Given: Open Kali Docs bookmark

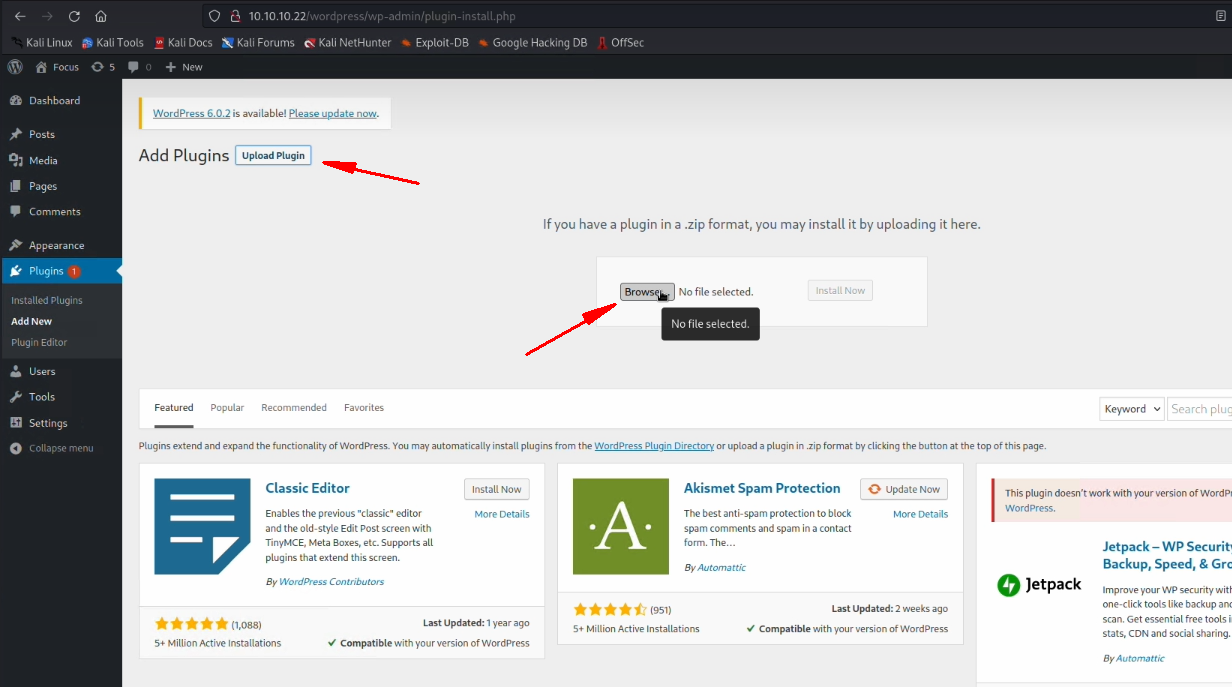Looking at the screenshot, I should 183,43.
